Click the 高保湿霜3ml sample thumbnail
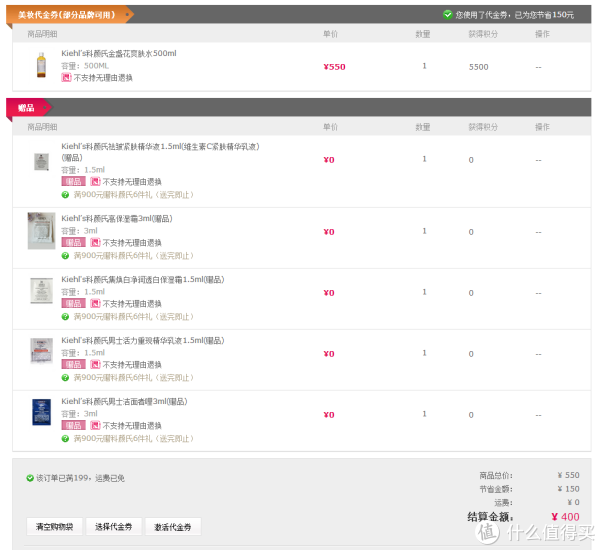 pyautogui.click(x=41, y=231)
